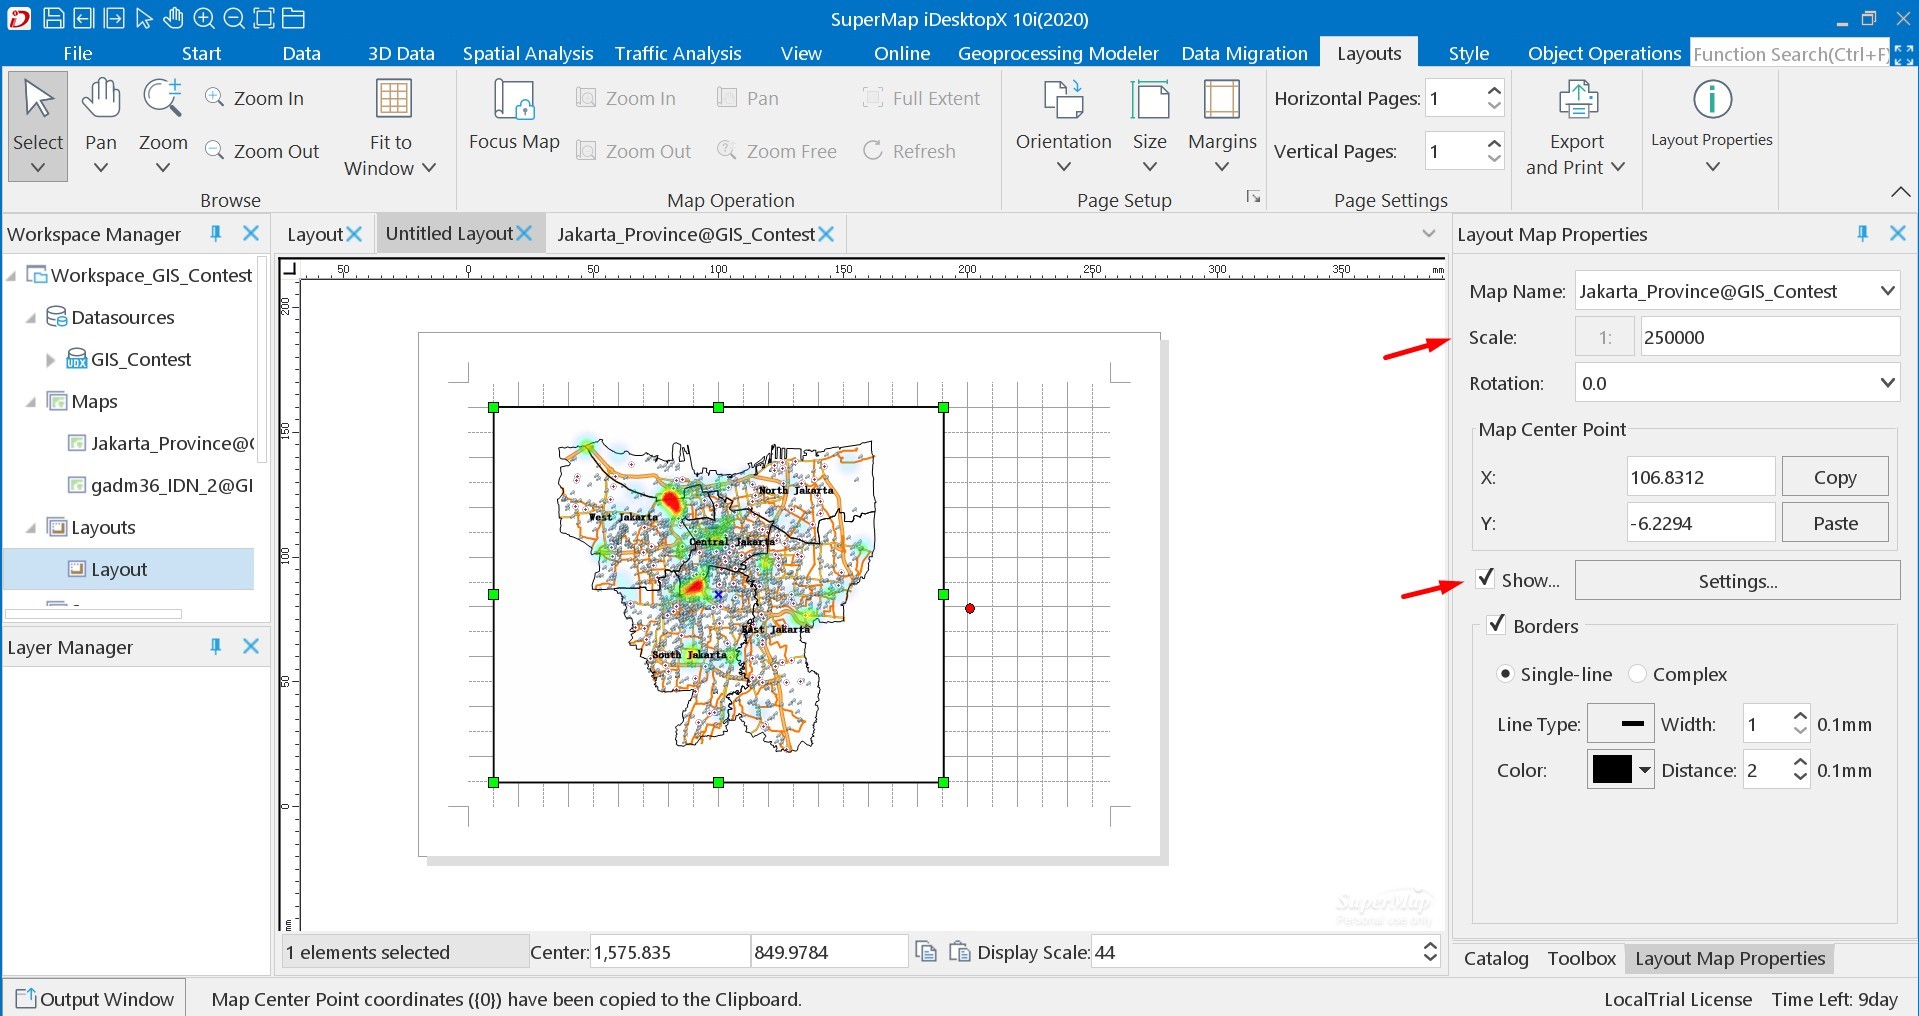Viewport: 1919px width, 1016px height.
Task: Open the border Color swatch picker
Action: pyautogui.click(x=1621, y=769)
